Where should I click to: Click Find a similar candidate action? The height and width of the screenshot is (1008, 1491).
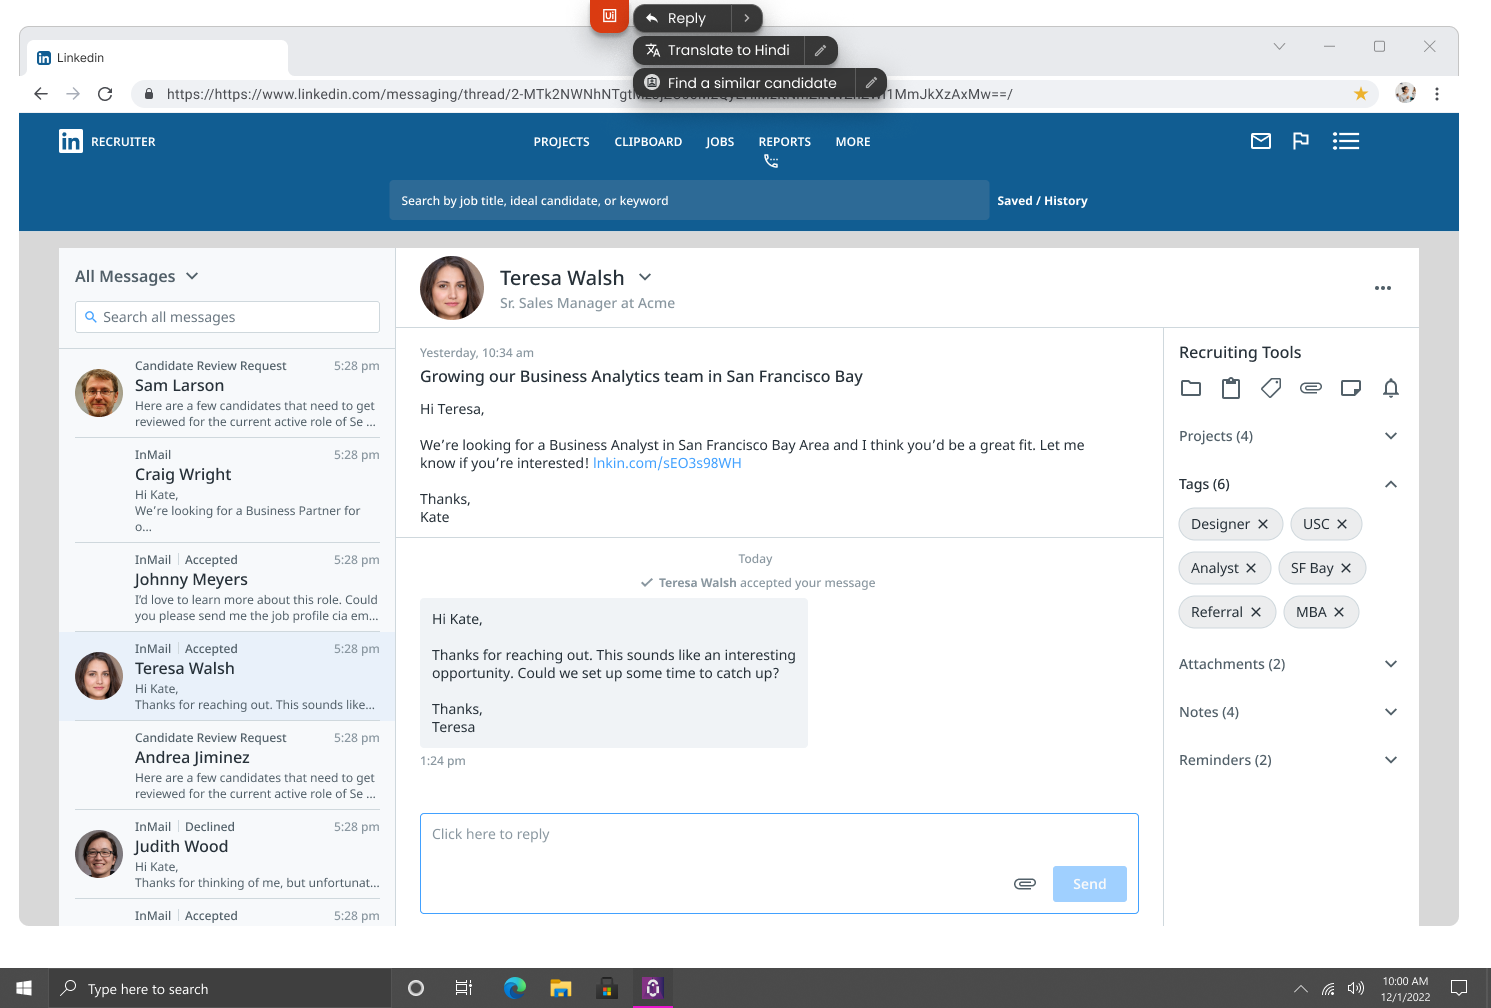[744, 83]
